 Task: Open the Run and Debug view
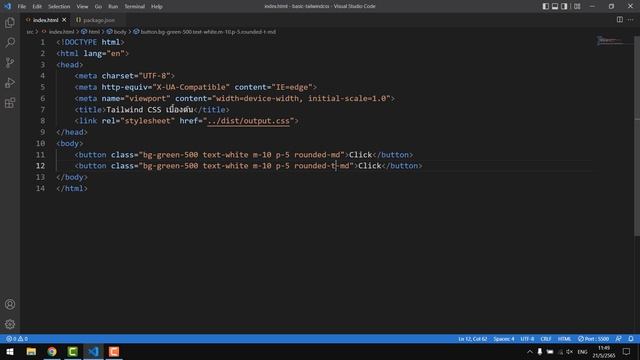pos(10,82)
